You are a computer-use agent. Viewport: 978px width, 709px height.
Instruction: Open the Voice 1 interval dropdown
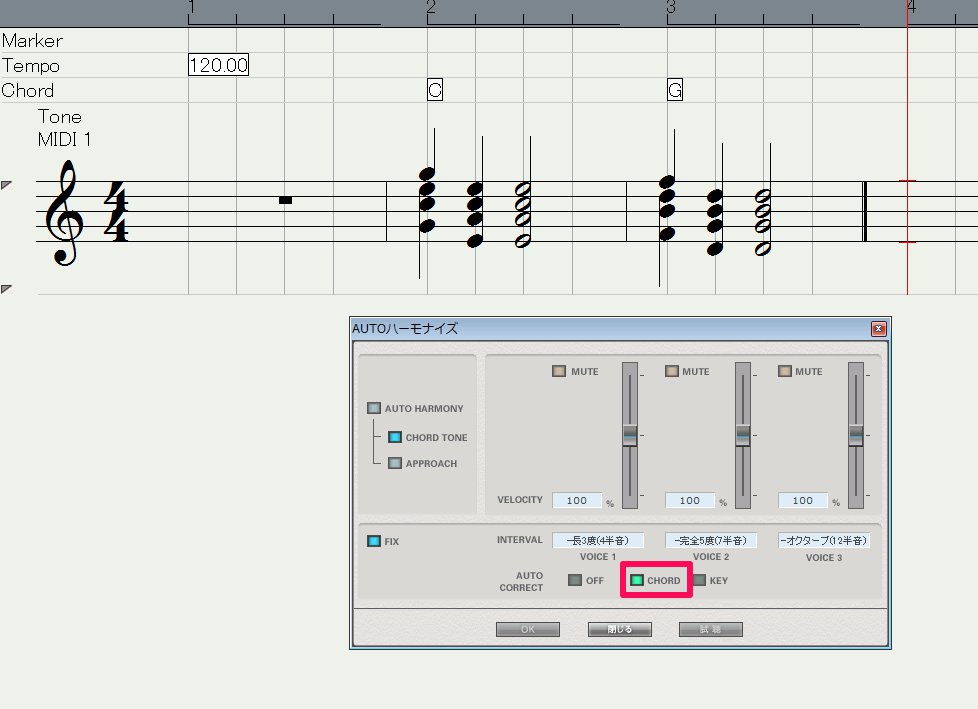click(x=598, y=540)
